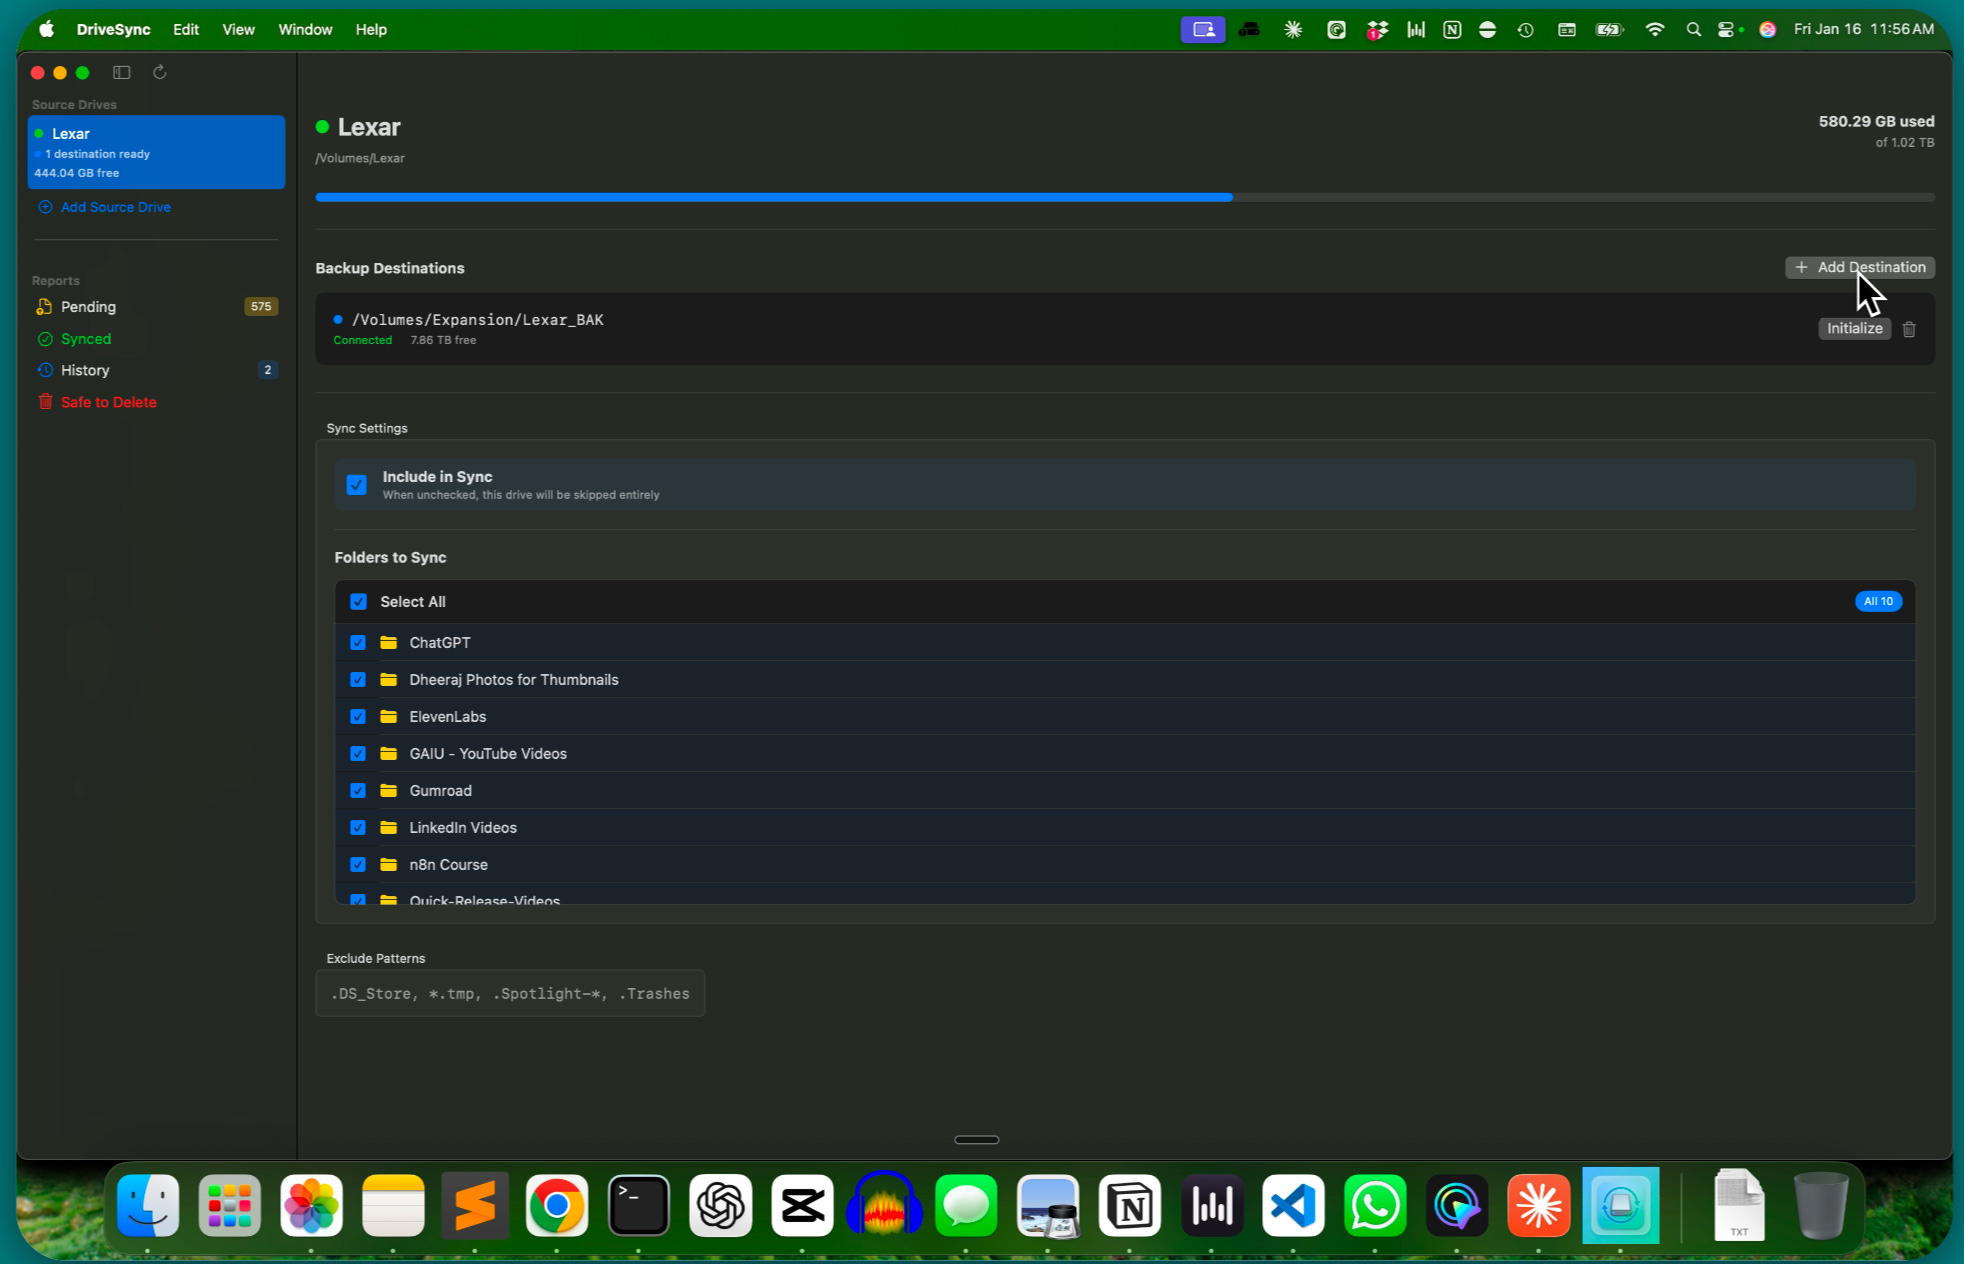
Task: Click the Lexar storage usage bar
Action: (x=1124, y=197)
